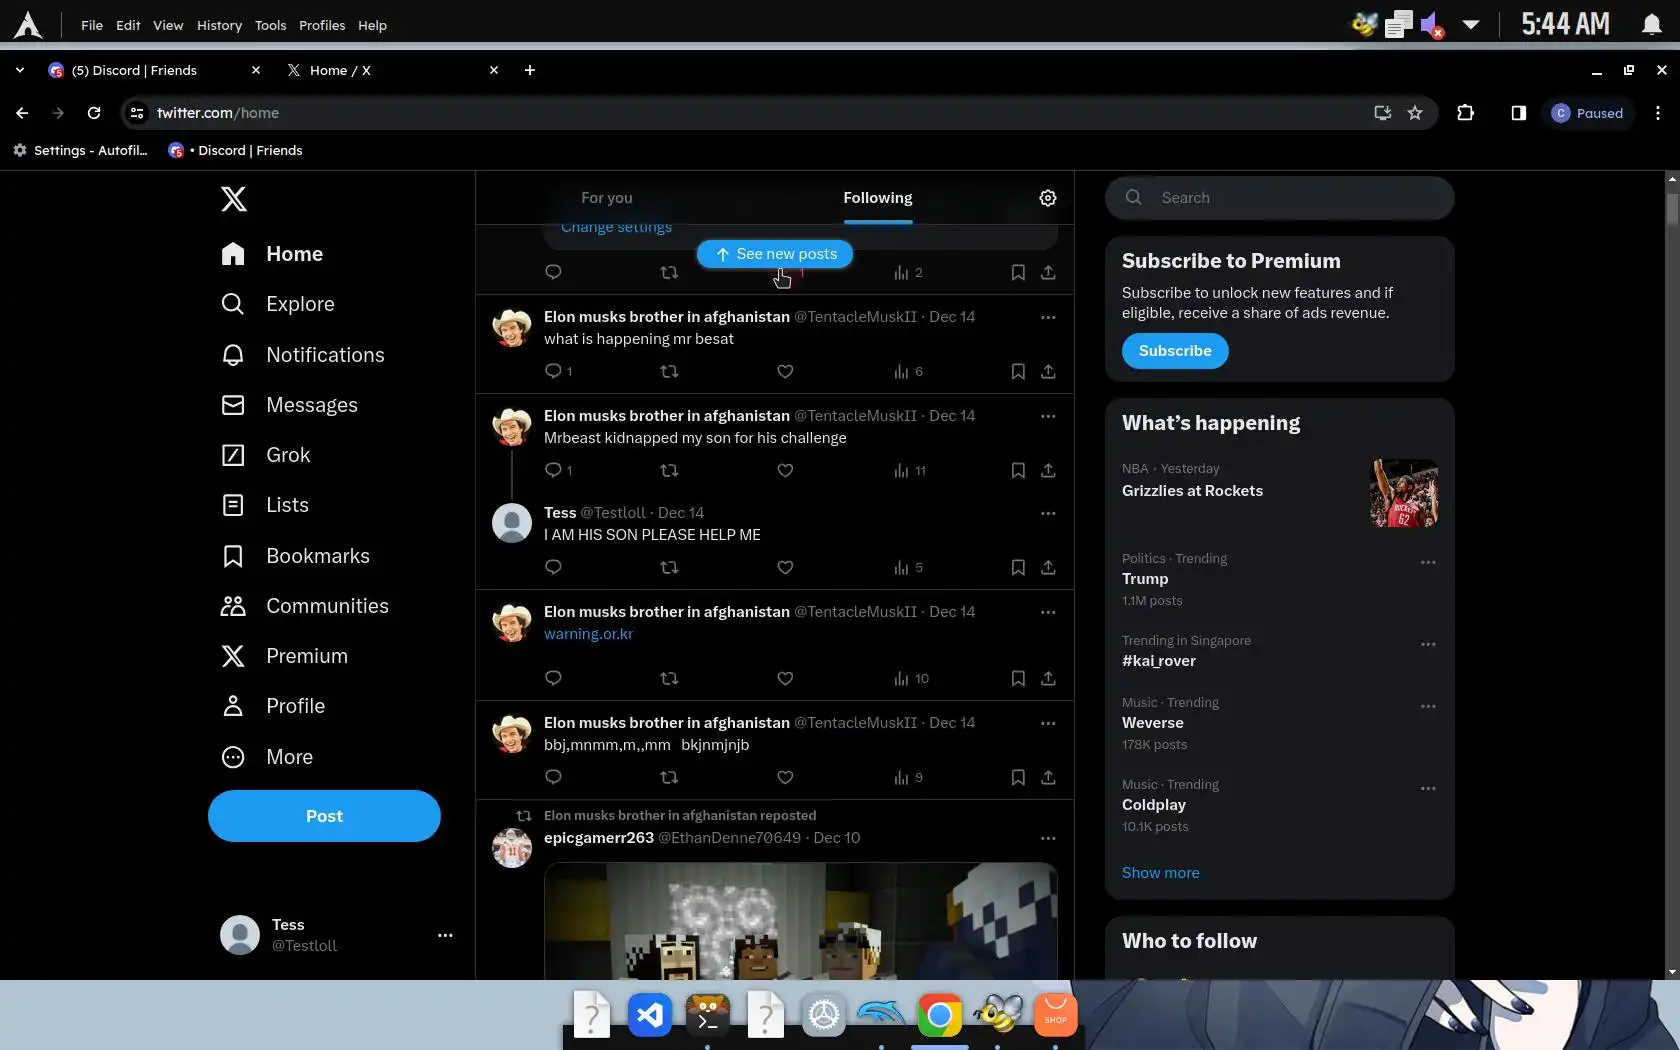Open new browser tab
The image size is (1680, 1050).
coord(529,70)
